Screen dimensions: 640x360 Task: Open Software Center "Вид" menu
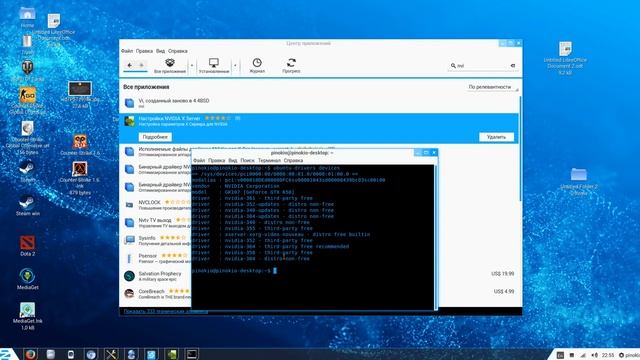click(x=160, y=51)
